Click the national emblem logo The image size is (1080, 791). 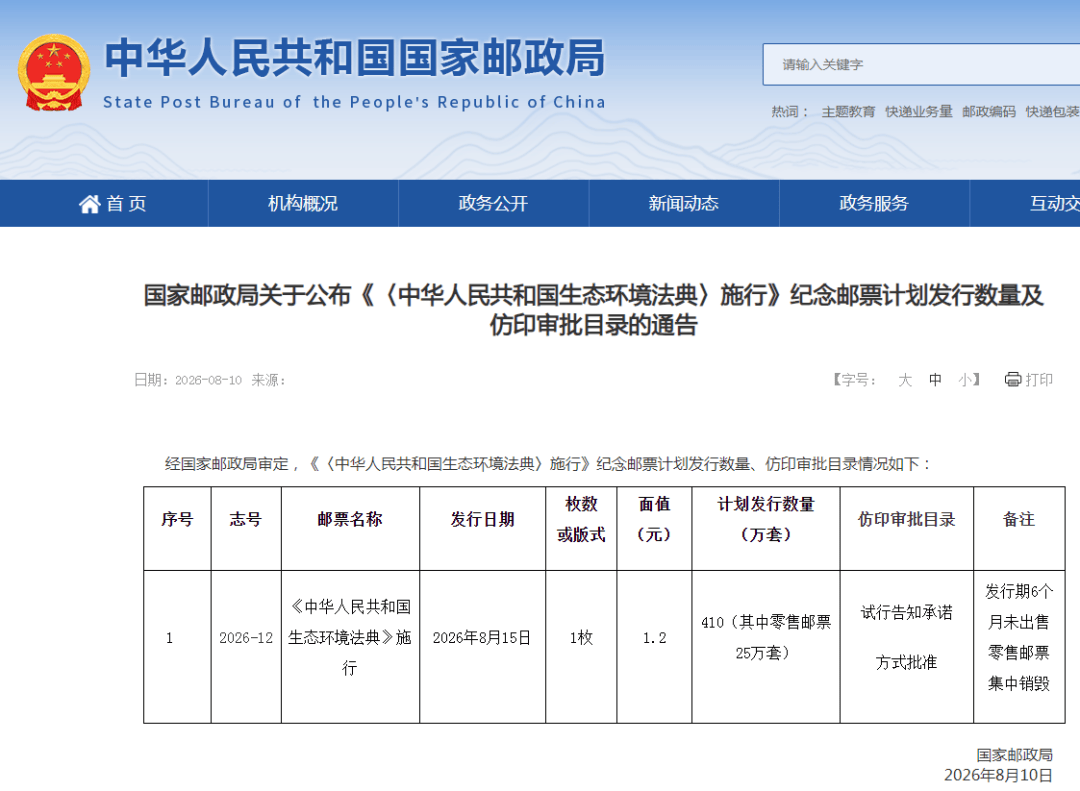point(54,72)
